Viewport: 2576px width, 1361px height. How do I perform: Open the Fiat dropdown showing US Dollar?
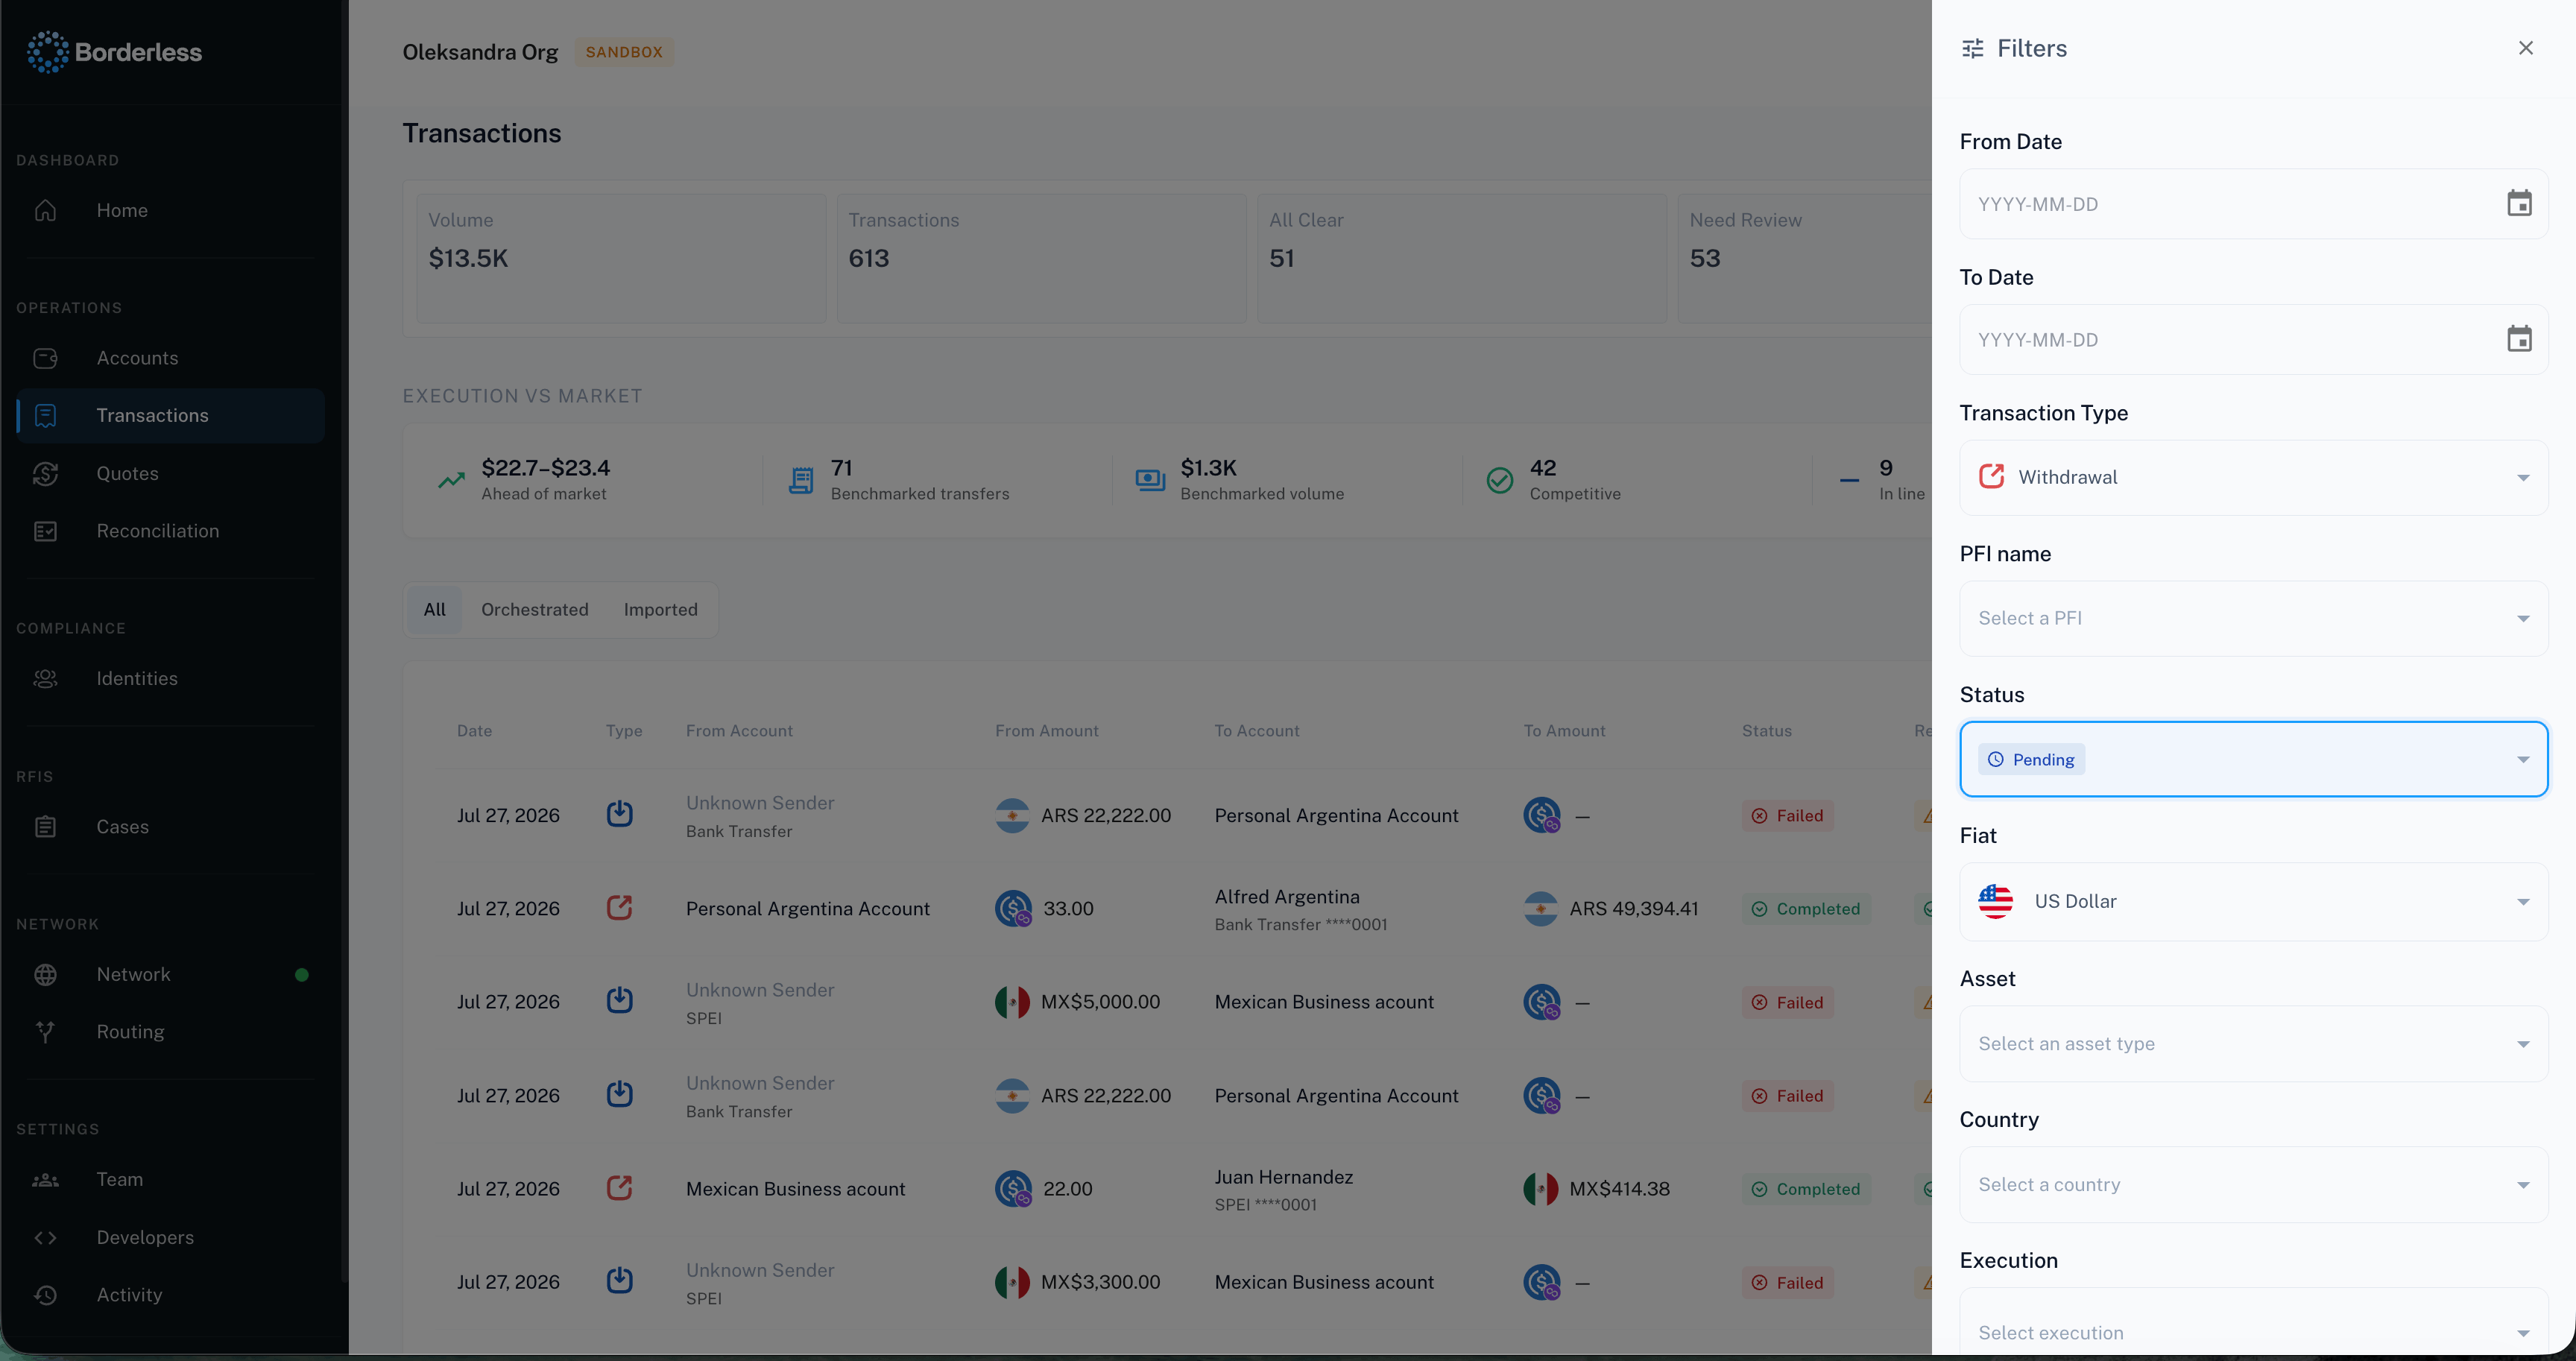pos(2253,902)
